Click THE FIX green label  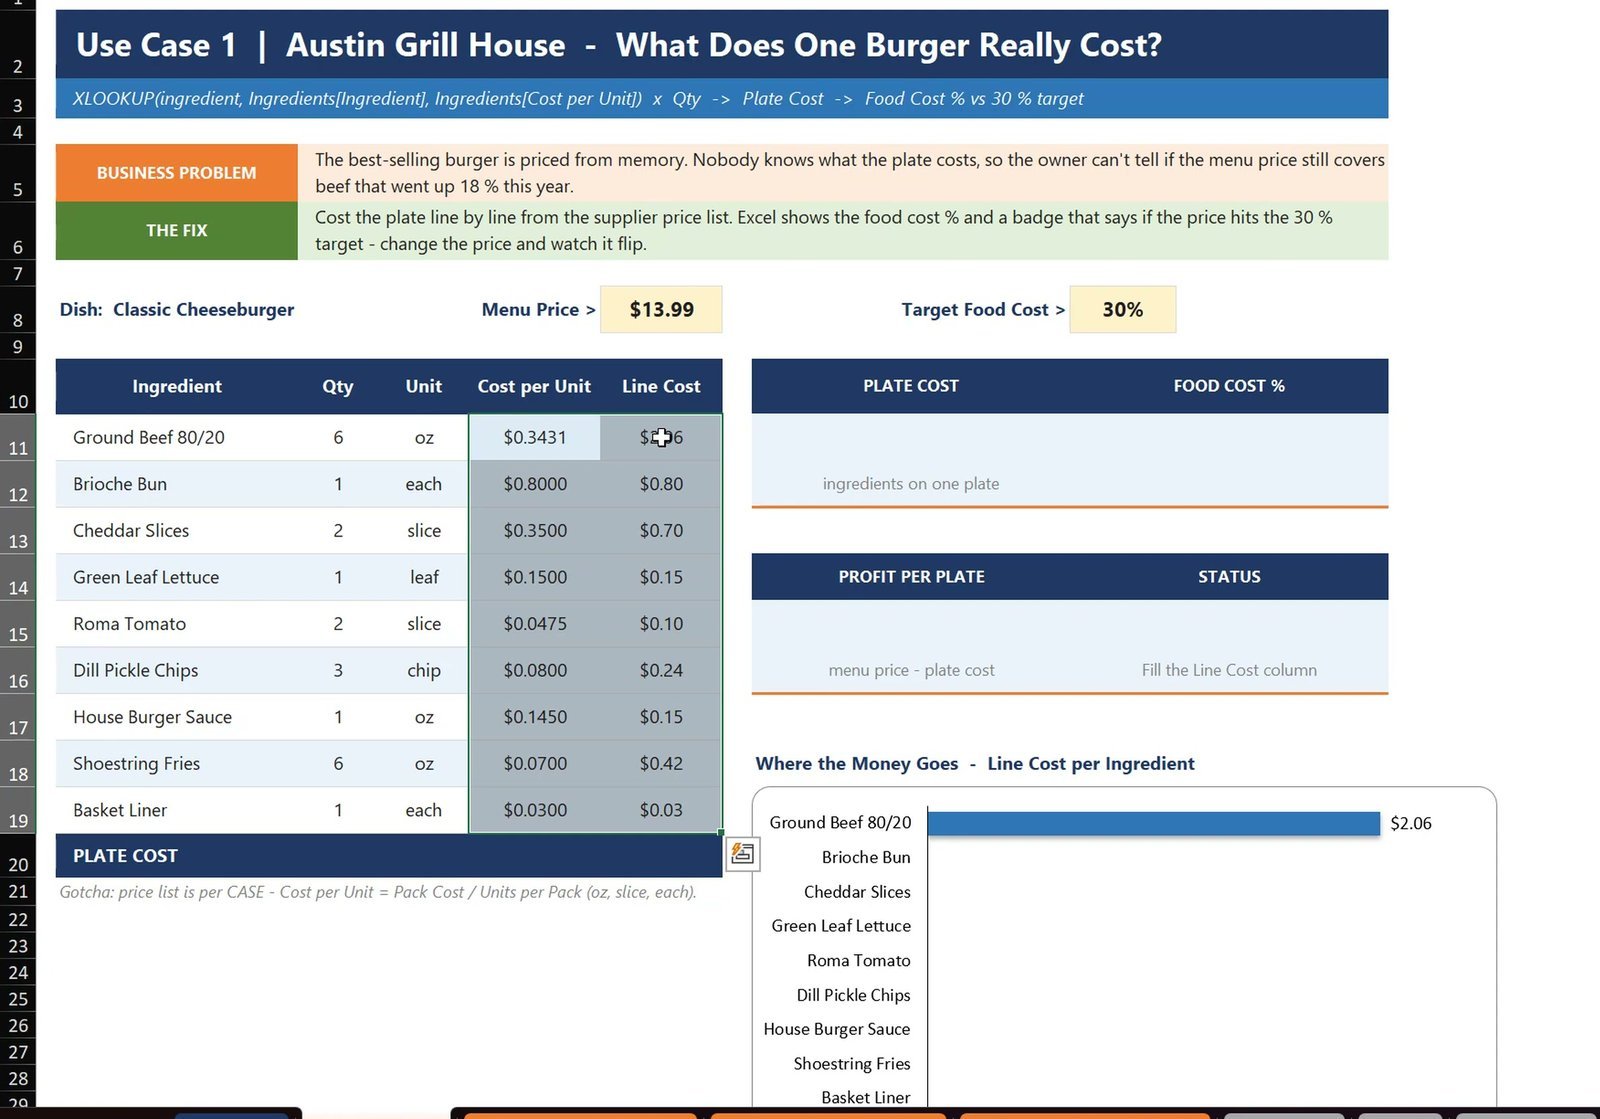(177, 231)
